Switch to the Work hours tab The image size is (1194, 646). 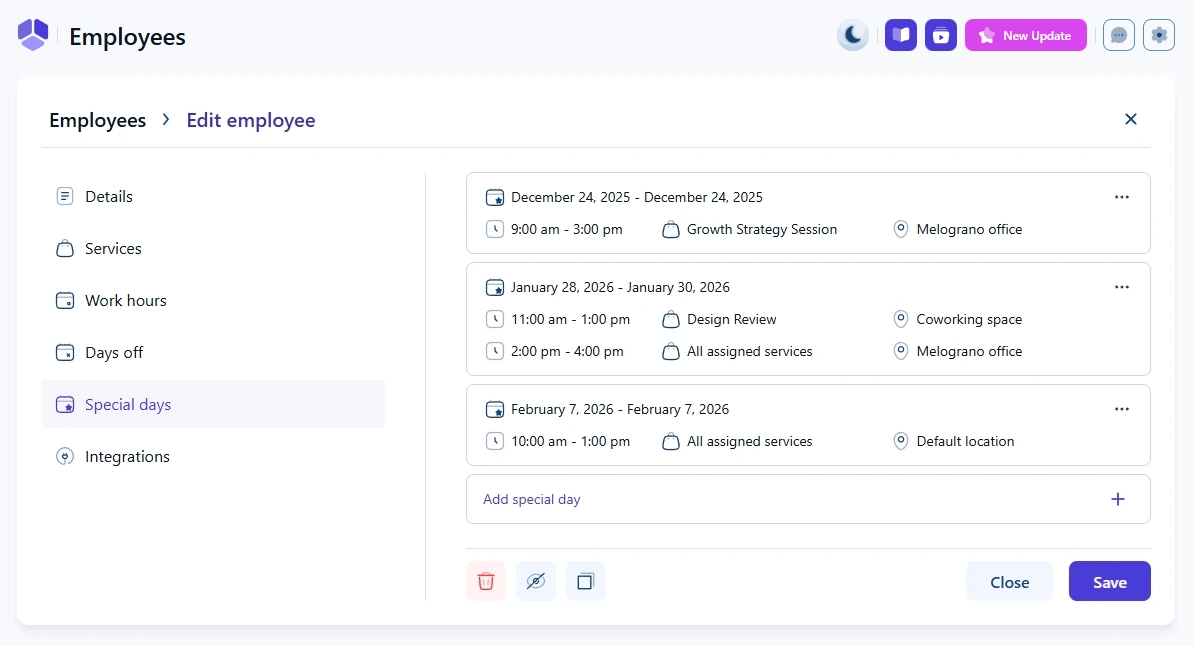click(x=125, y=301)
